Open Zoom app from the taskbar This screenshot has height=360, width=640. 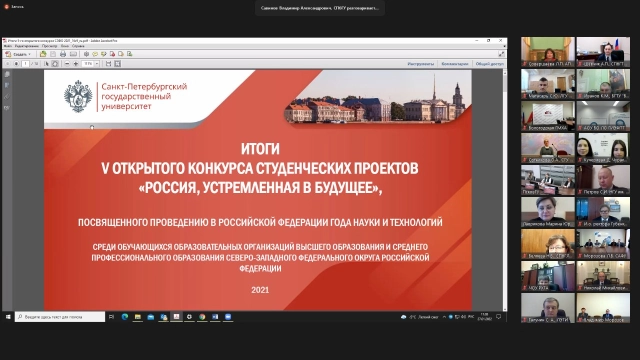click(x=228, y=317)
